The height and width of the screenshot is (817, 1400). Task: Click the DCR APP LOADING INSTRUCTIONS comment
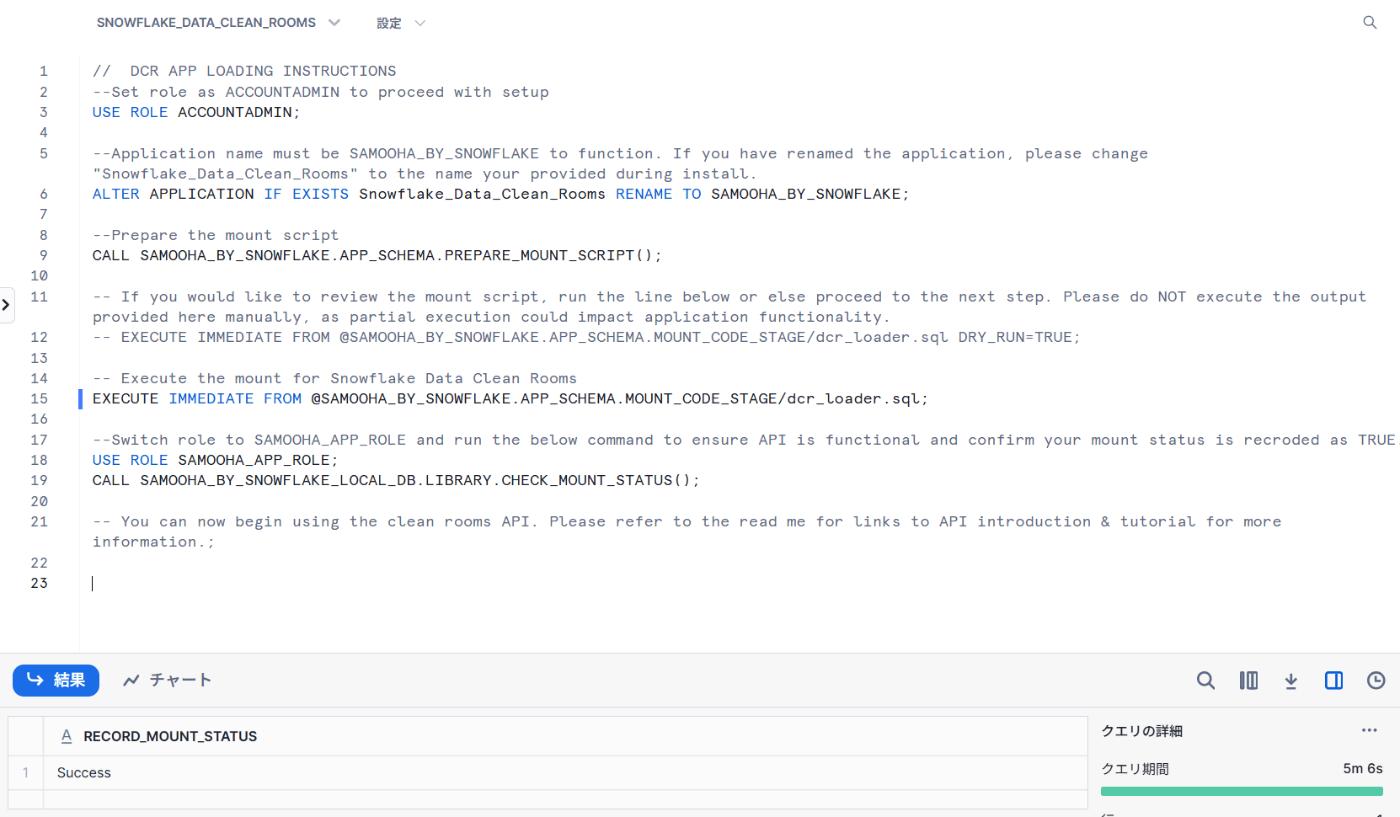[244, 71]
